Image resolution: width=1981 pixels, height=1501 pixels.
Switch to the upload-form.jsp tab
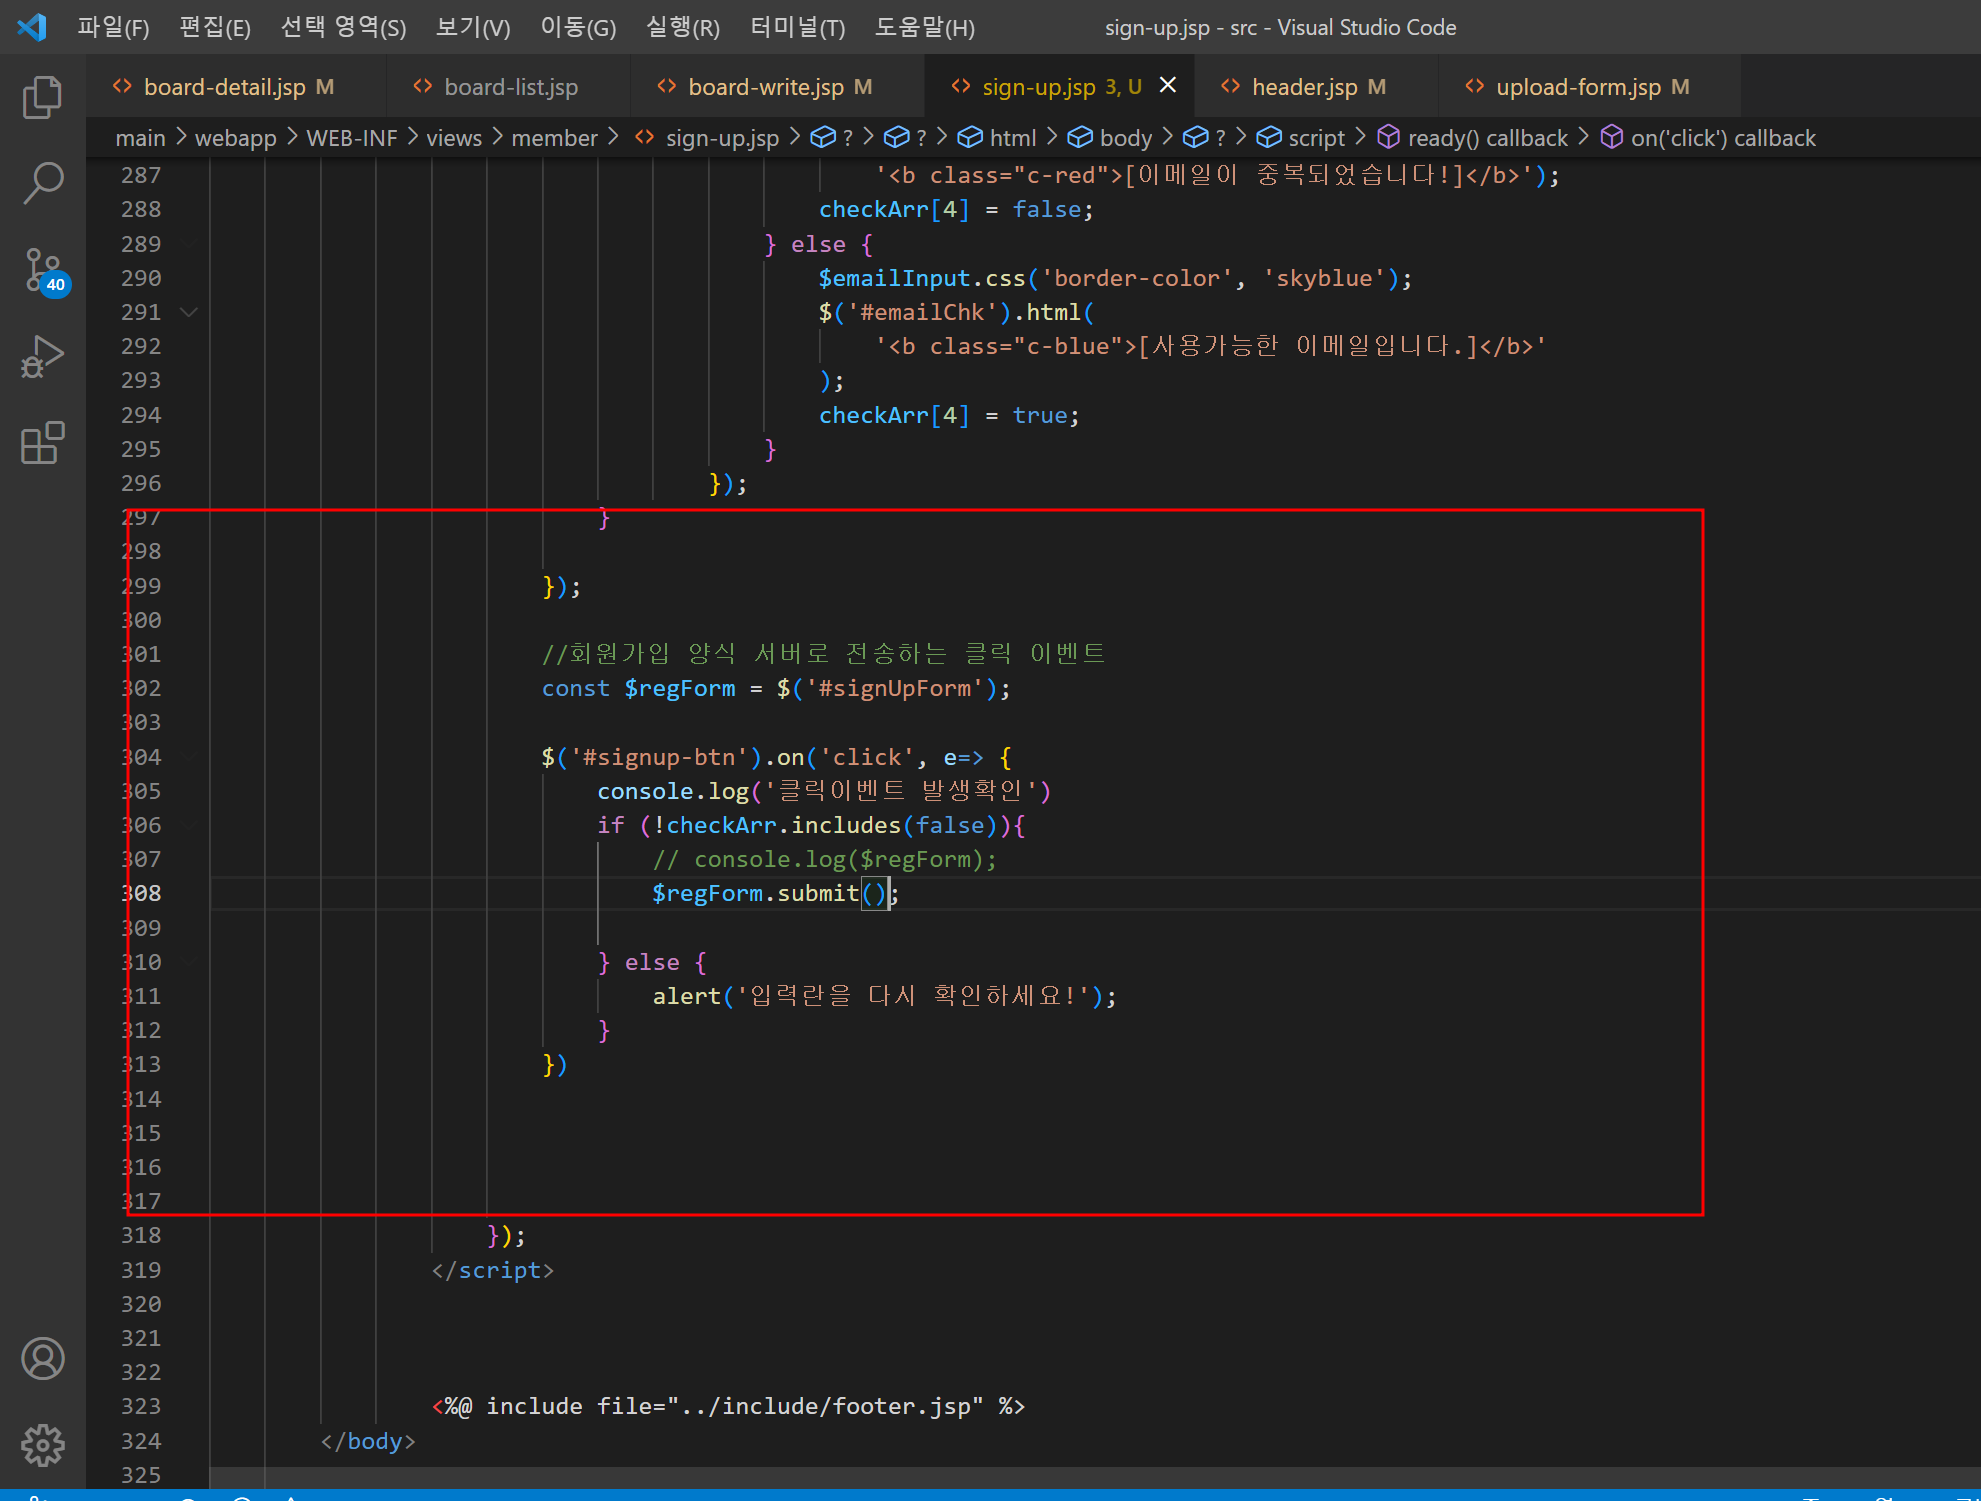pos(1590,87)
